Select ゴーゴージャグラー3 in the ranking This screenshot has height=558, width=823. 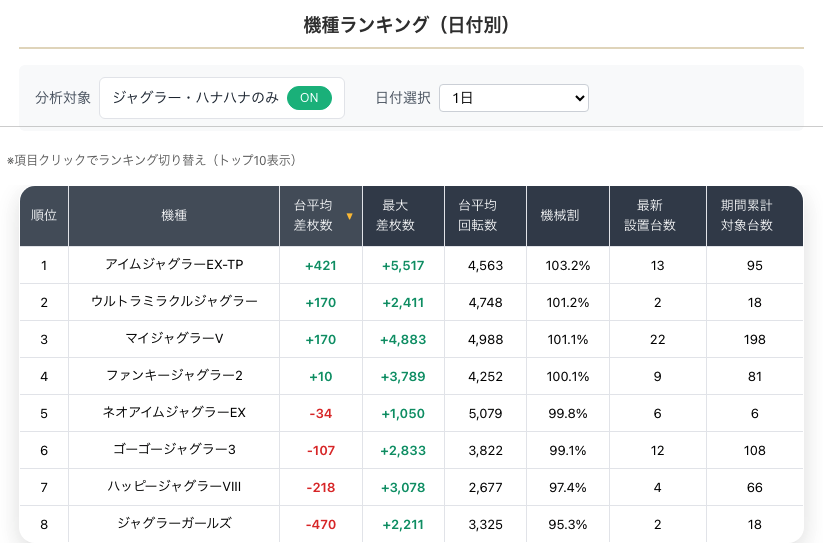[x=174, y=450]
